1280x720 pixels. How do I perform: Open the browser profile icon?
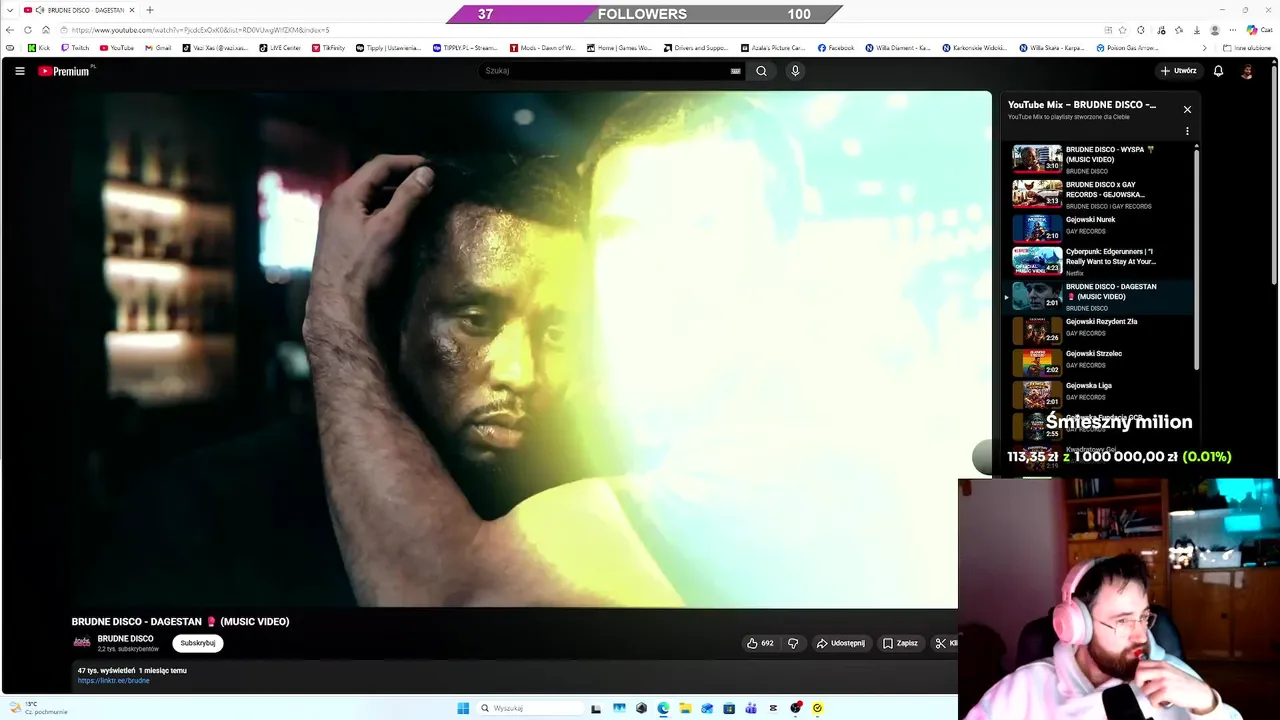click(x=1215, y=30)
